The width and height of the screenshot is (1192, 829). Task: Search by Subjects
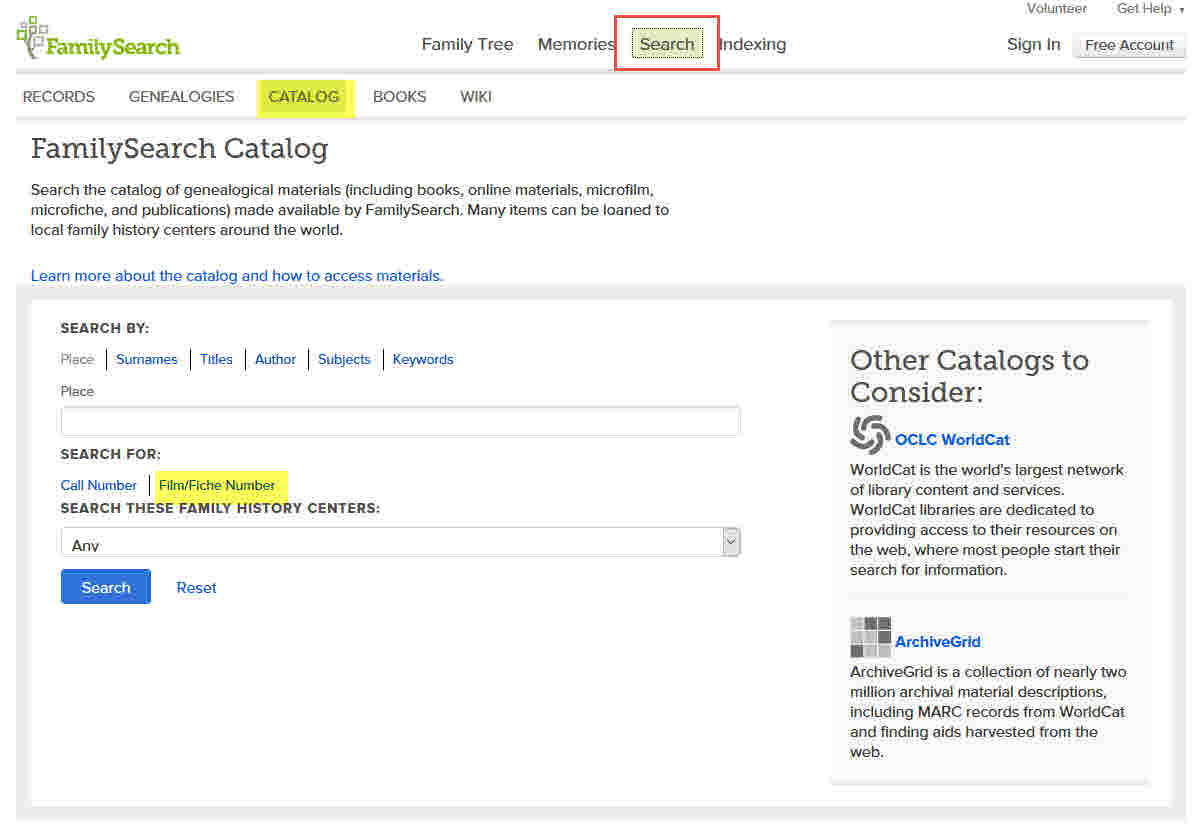coord(344,359)
